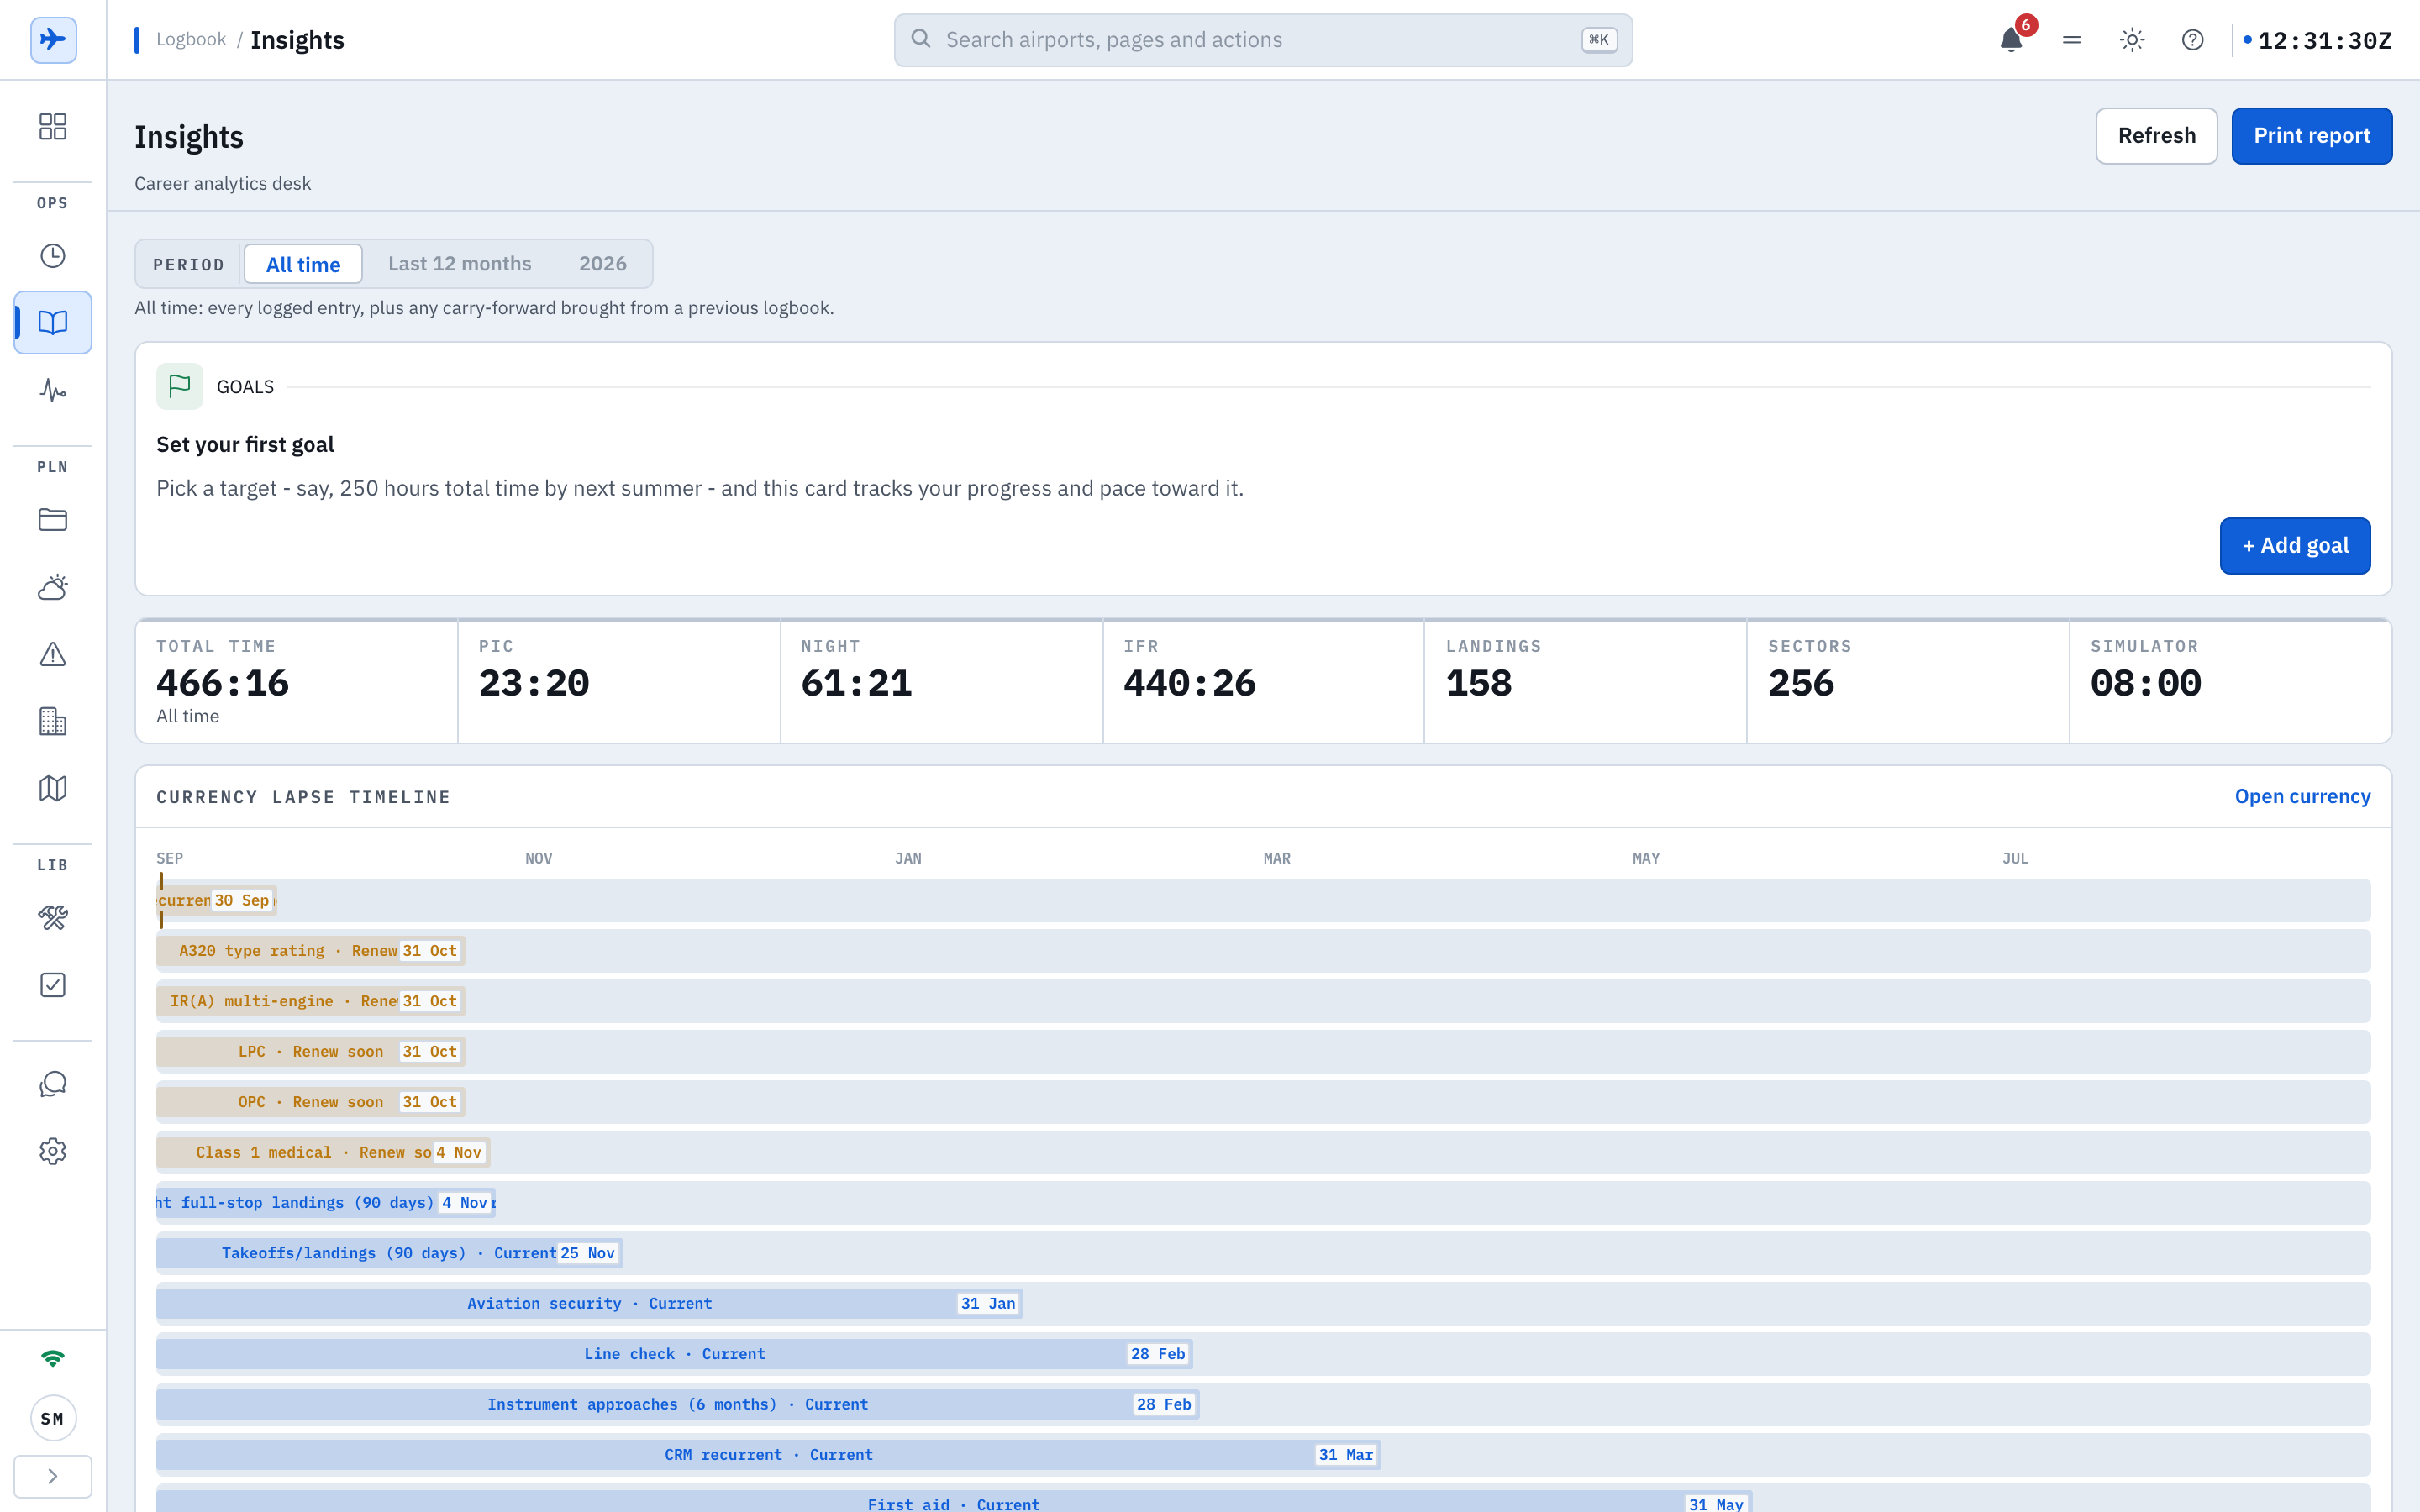Viewport: 2420px width, 1512px height.
Task: Select the 2026 period tab
Action: tap(603, 264)
